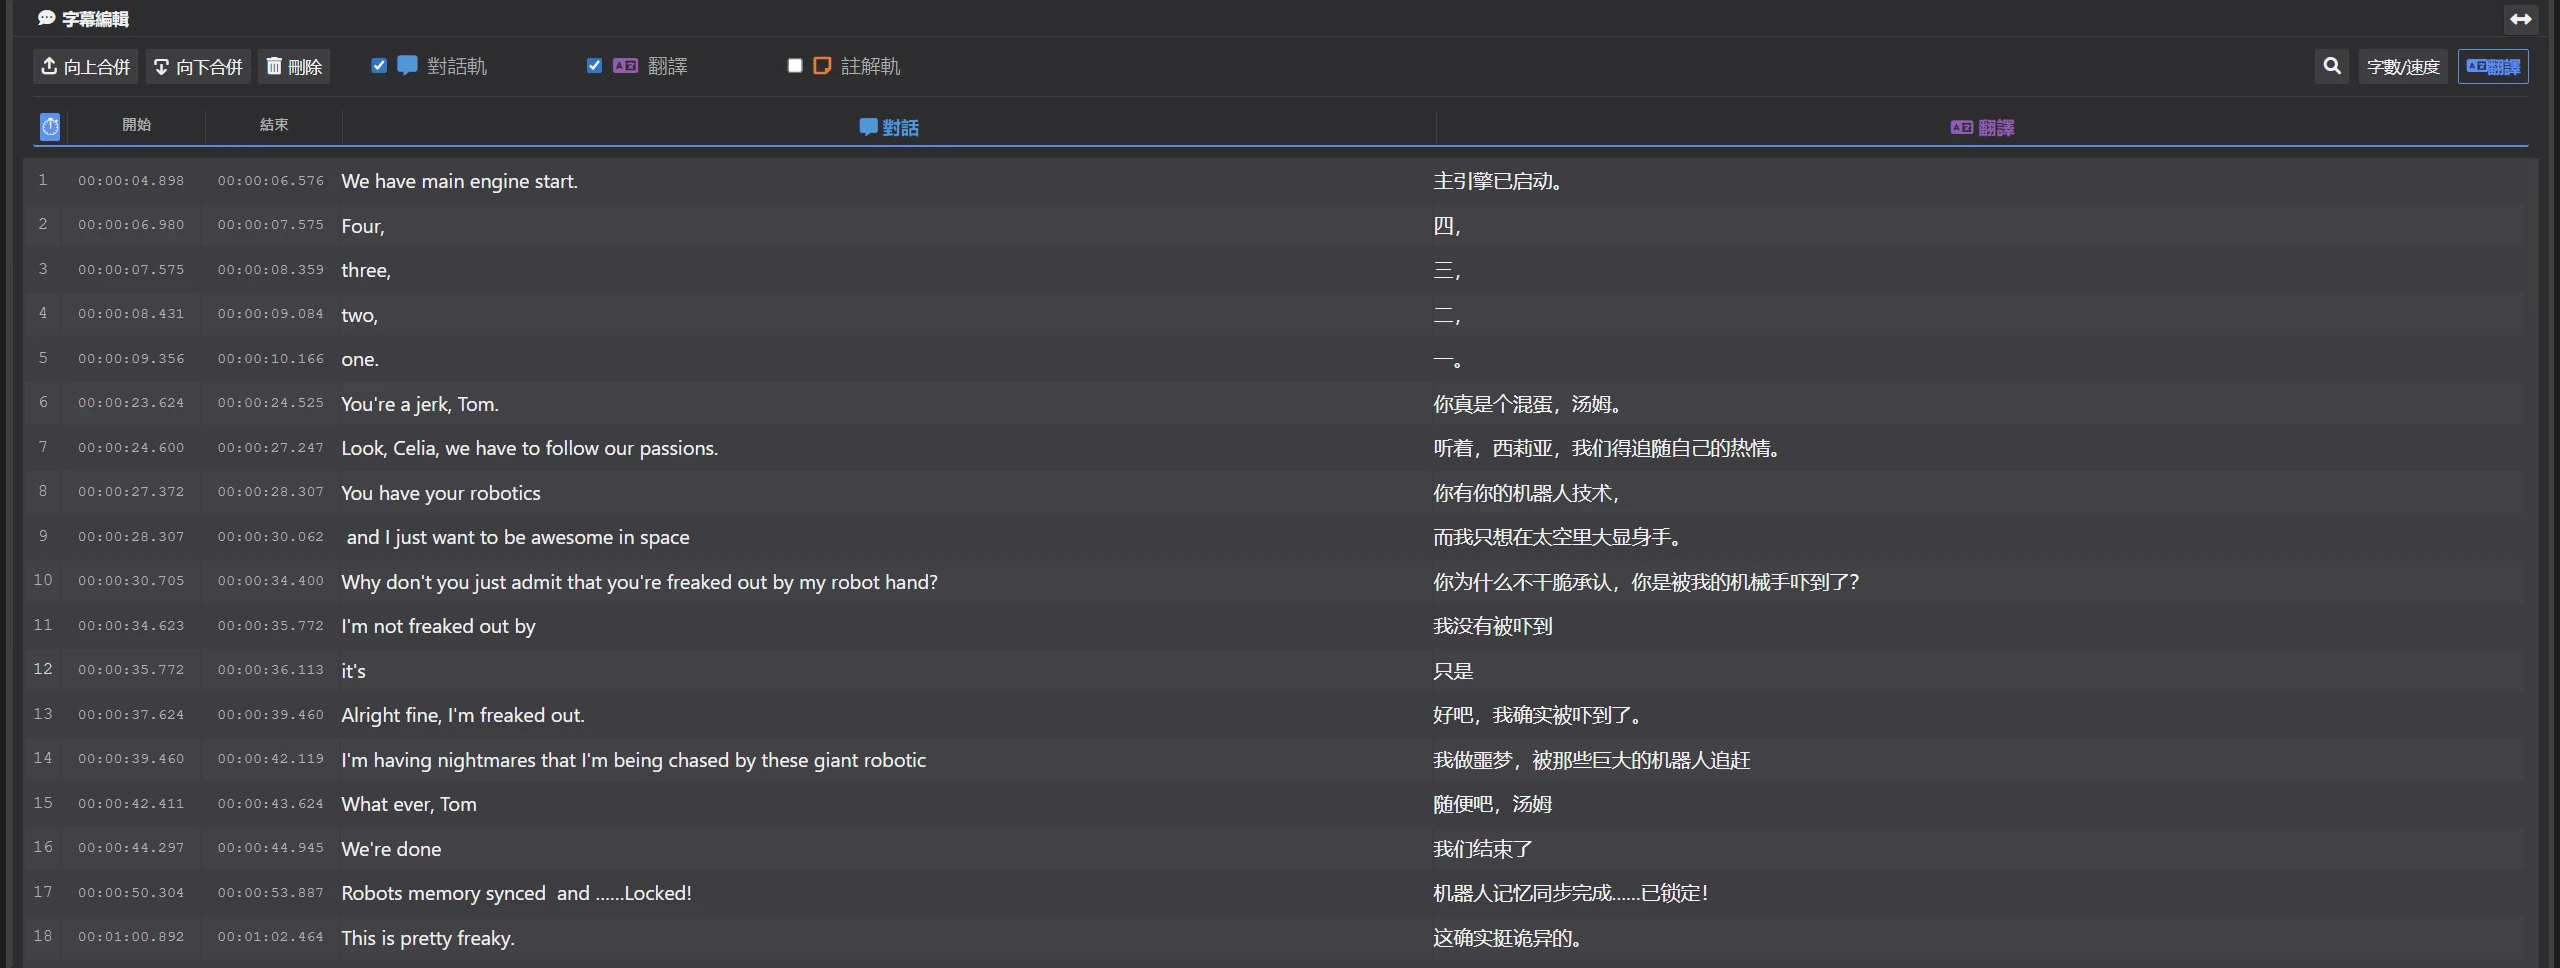
Task: Click the translation '我没有被吓到'
Action: tap(1492, 626)
